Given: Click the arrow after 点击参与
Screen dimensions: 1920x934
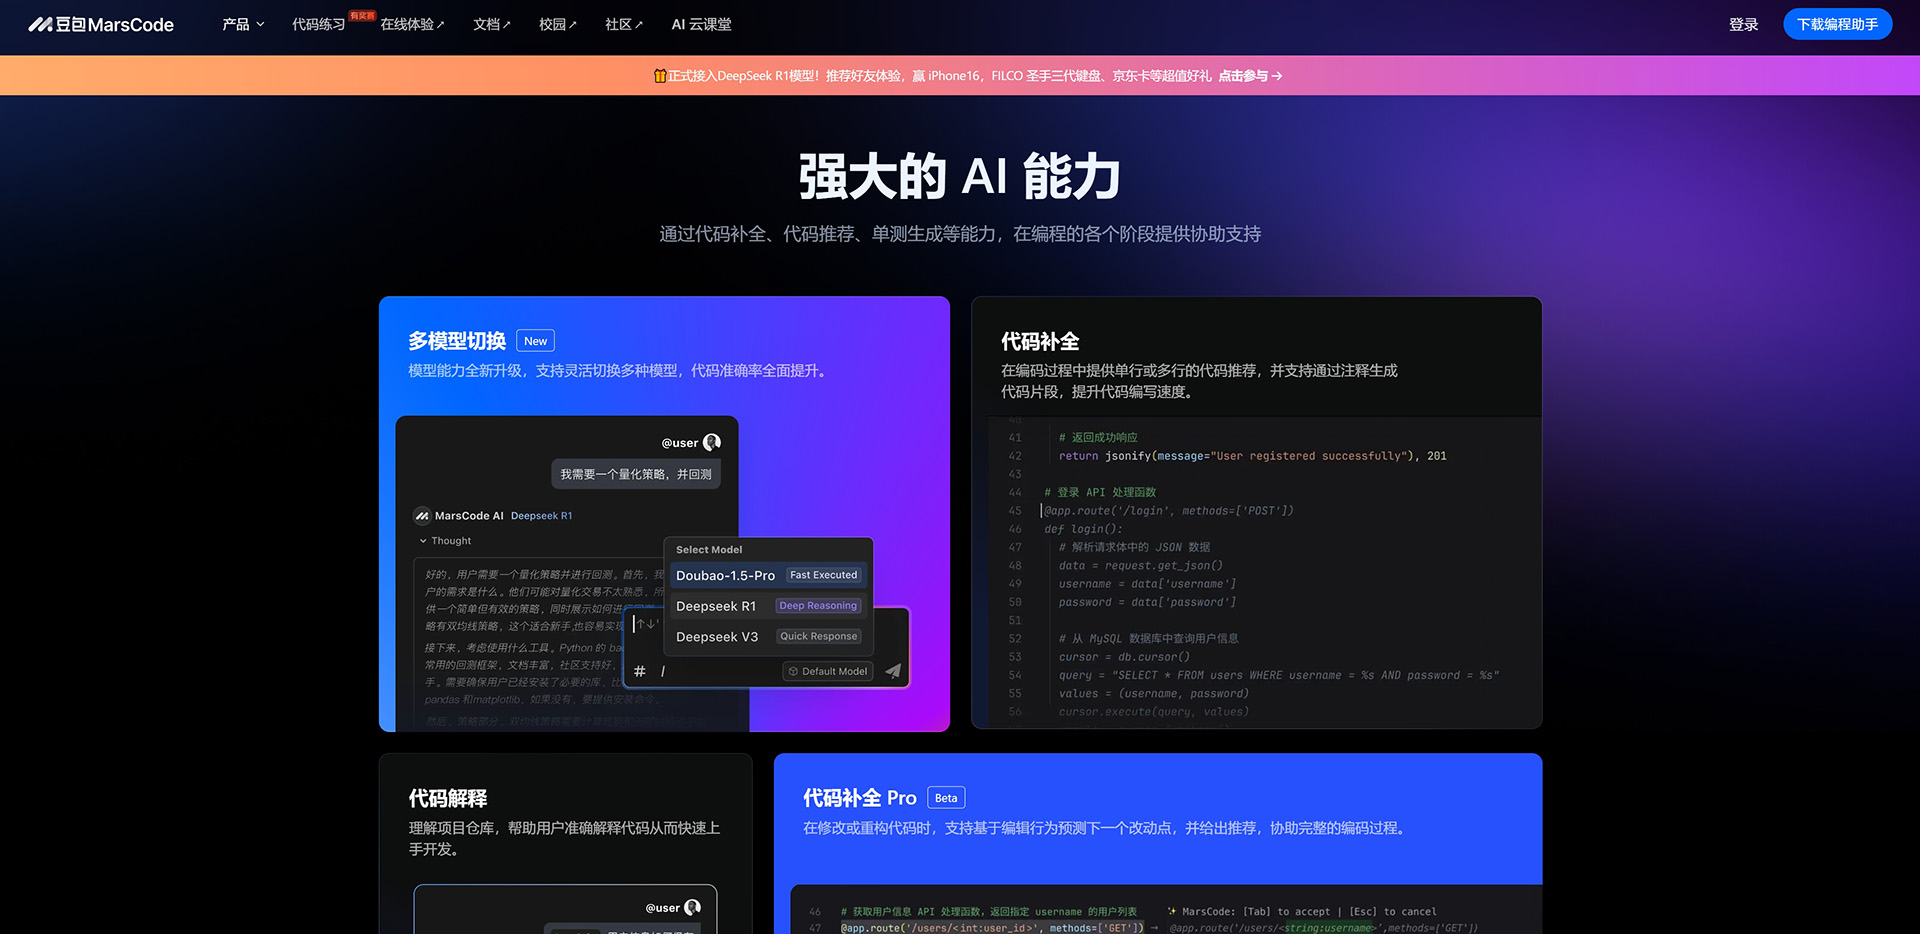Looking at the screenshot, I should click(1277, 76).
